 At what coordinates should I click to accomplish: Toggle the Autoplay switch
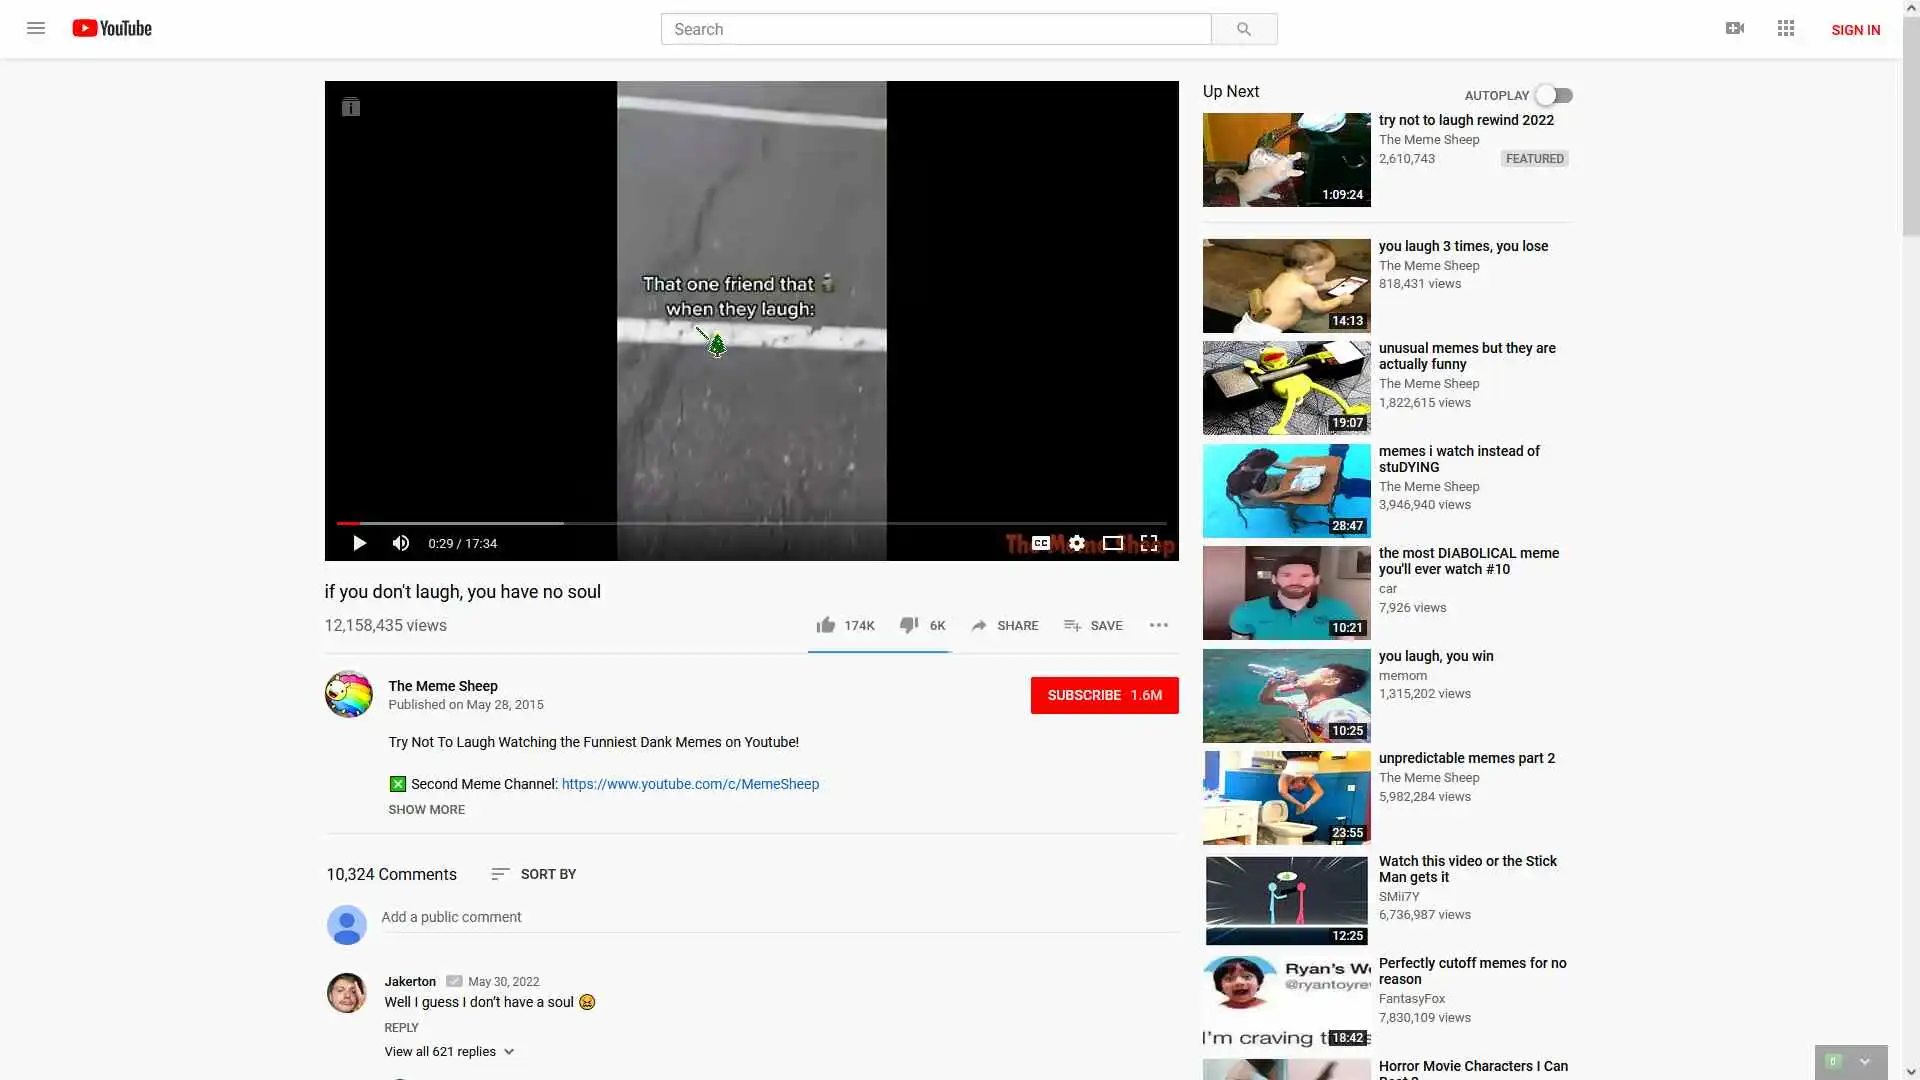[1554, 95]
